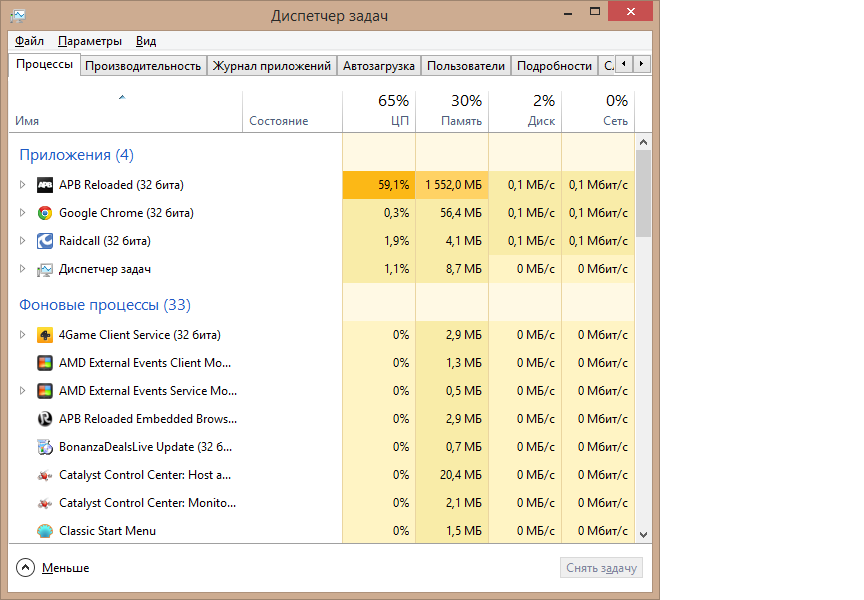Click the 1,9% CPU cell
Image resolution: width=864 pixels, height=600 pixels.
pos(379,241)
